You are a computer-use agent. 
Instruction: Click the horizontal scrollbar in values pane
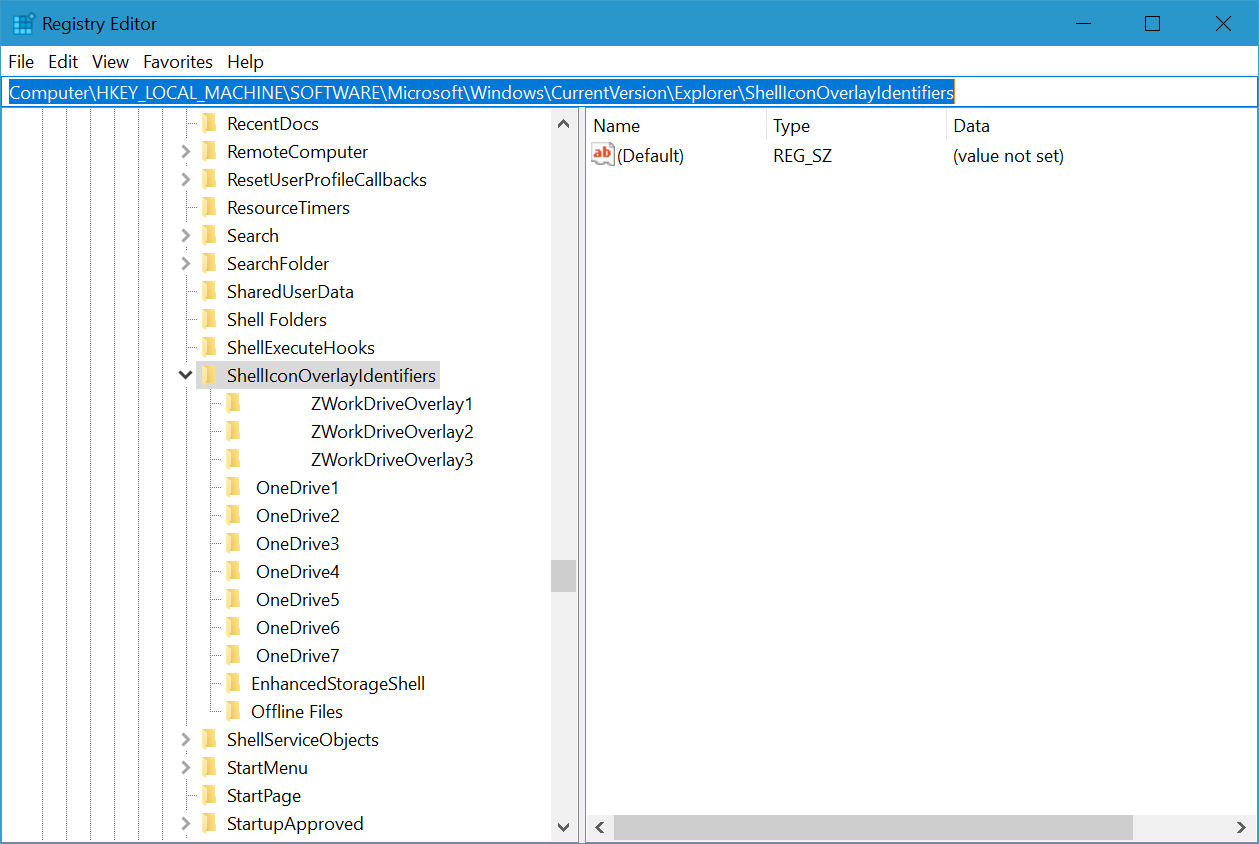pyautogui.click(x=872, y=827)
